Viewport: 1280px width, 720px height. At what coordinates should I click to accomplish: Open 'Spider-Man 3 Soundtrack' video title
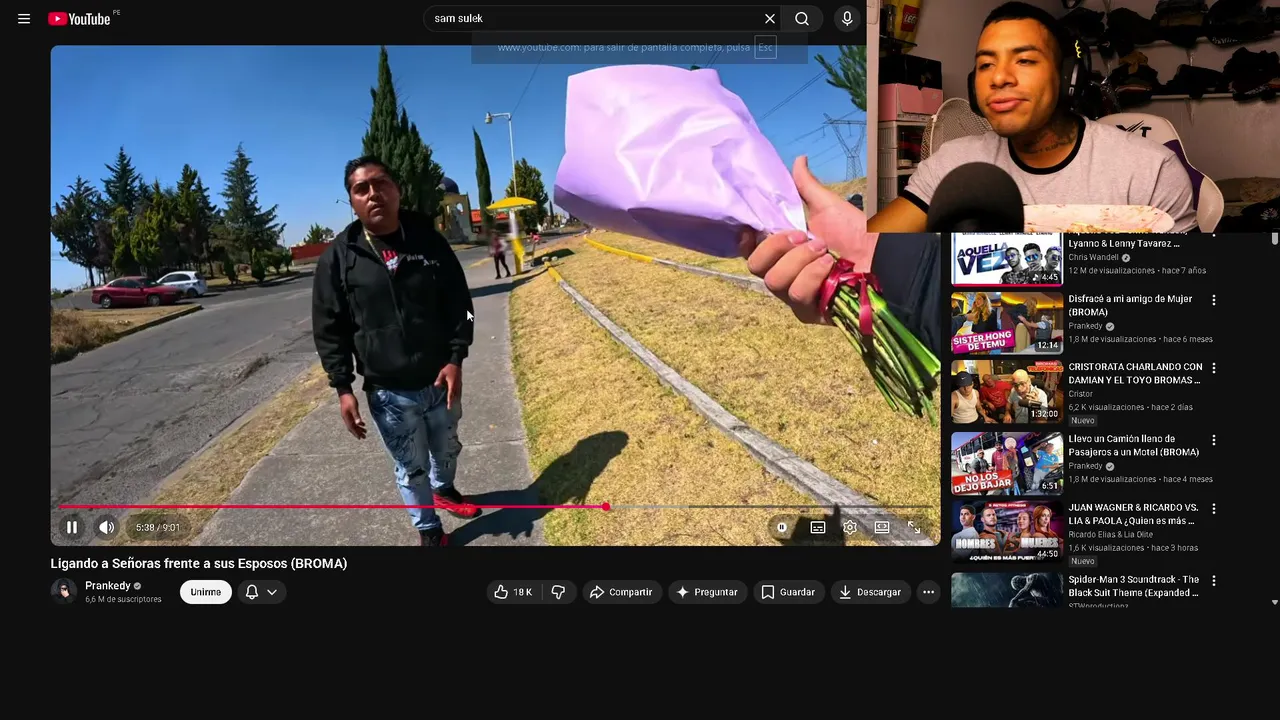(x=1133, y=586)
